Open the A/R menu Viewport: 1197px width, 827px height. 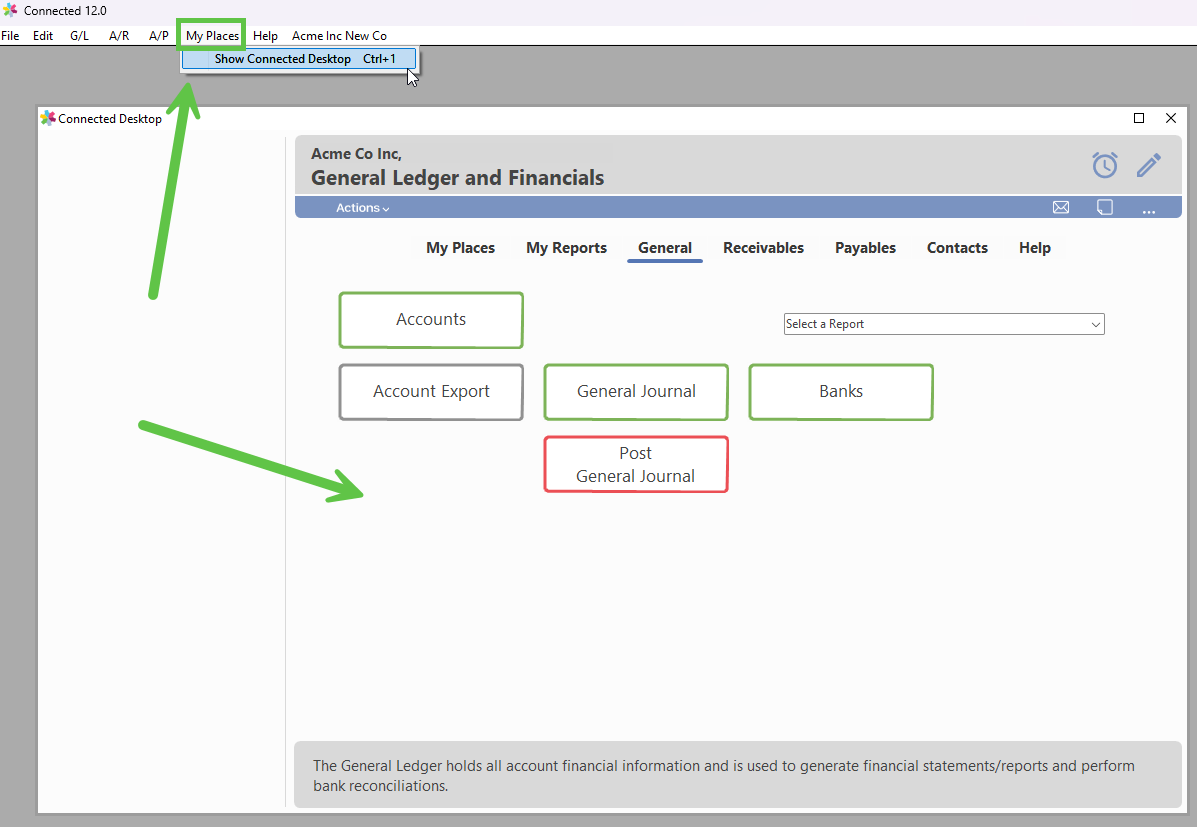click(x=119, y=36)
